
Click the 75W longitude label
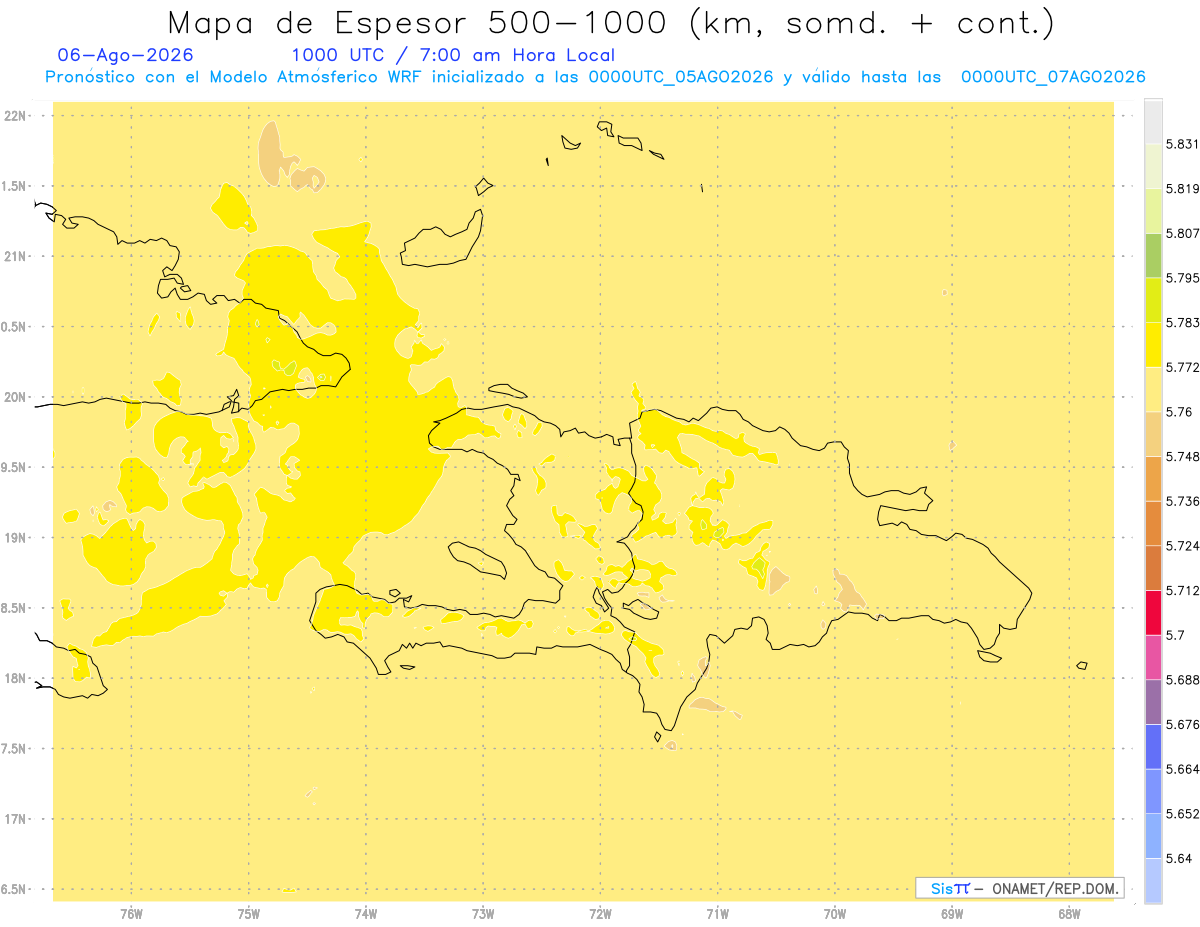tap(248, 914)
